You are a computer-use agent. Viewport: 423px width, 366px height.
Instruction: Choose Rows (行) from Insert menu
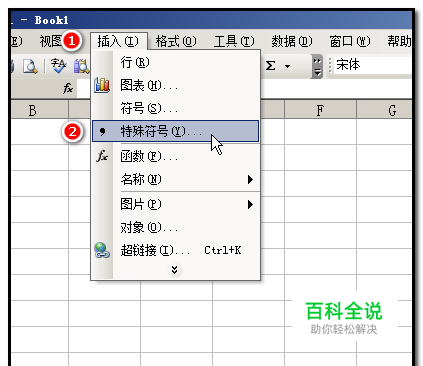pyautogui.click(x=176, y=62)
